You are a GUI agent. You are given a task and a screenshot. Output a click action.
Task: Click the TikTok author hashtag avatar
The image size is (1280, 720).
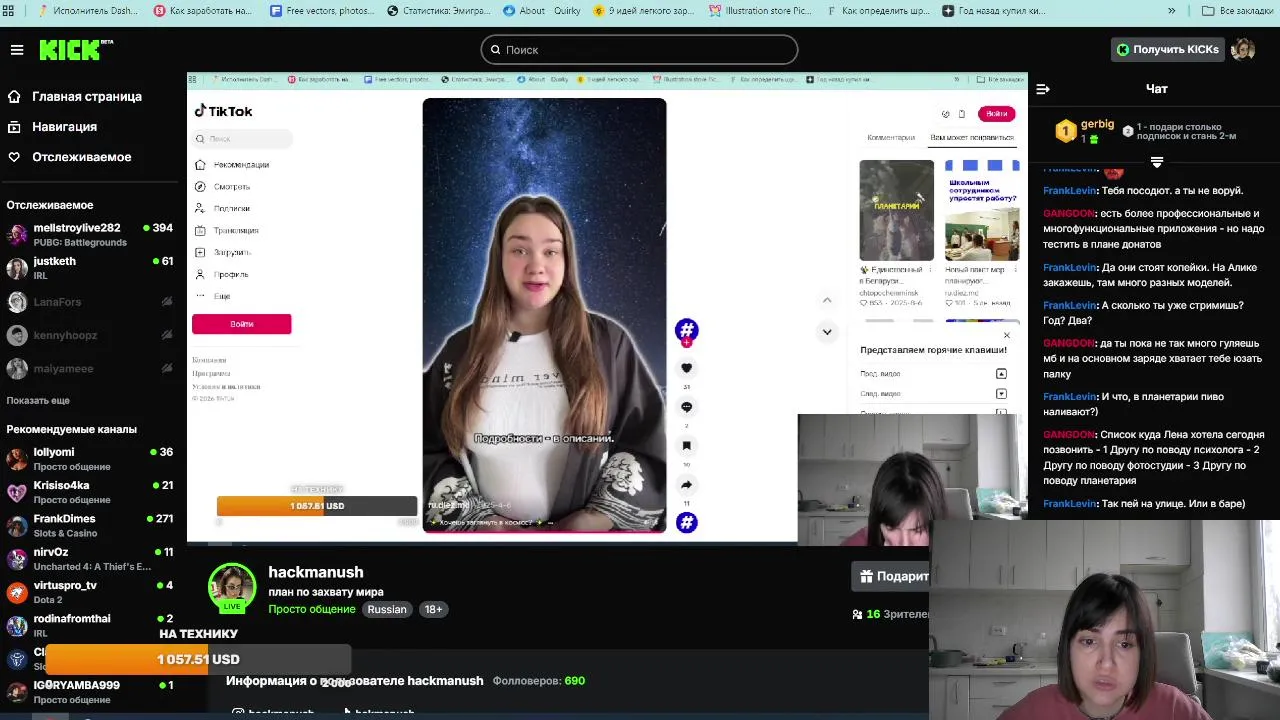pyautogui.click(x=686, y=330)
